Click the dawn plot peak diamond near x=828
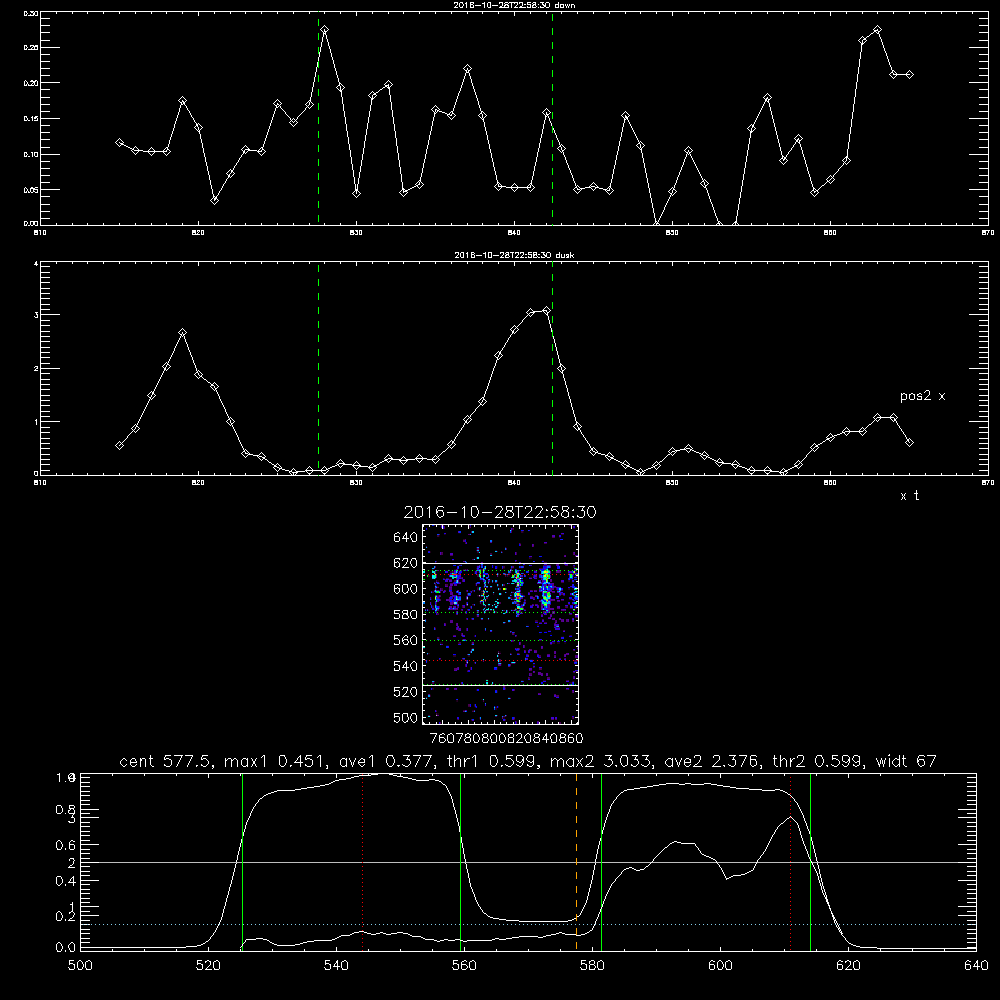 [325, 30]
